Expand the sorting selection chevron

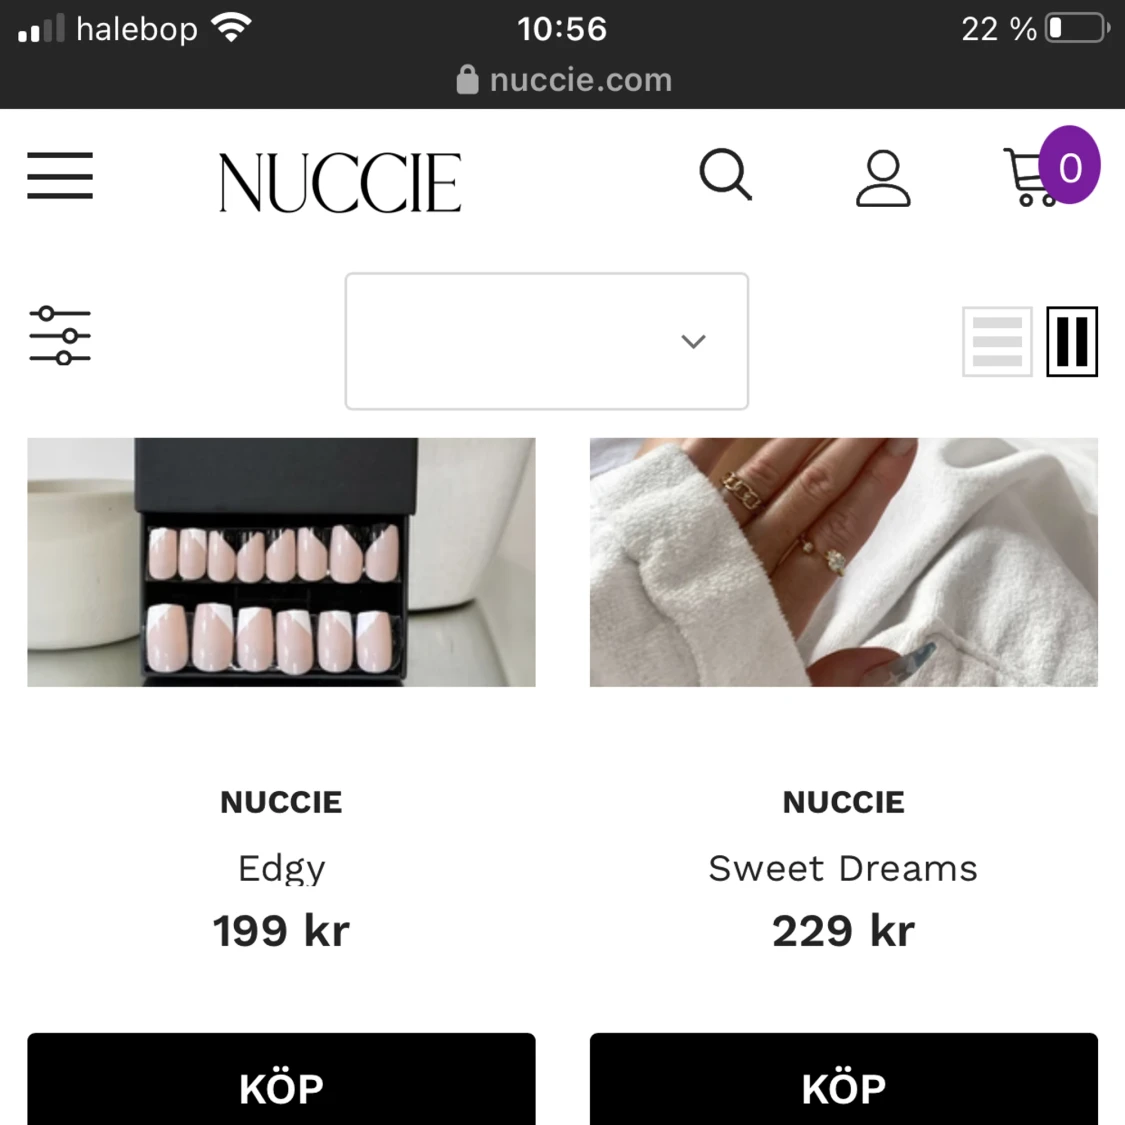point(693,342)
